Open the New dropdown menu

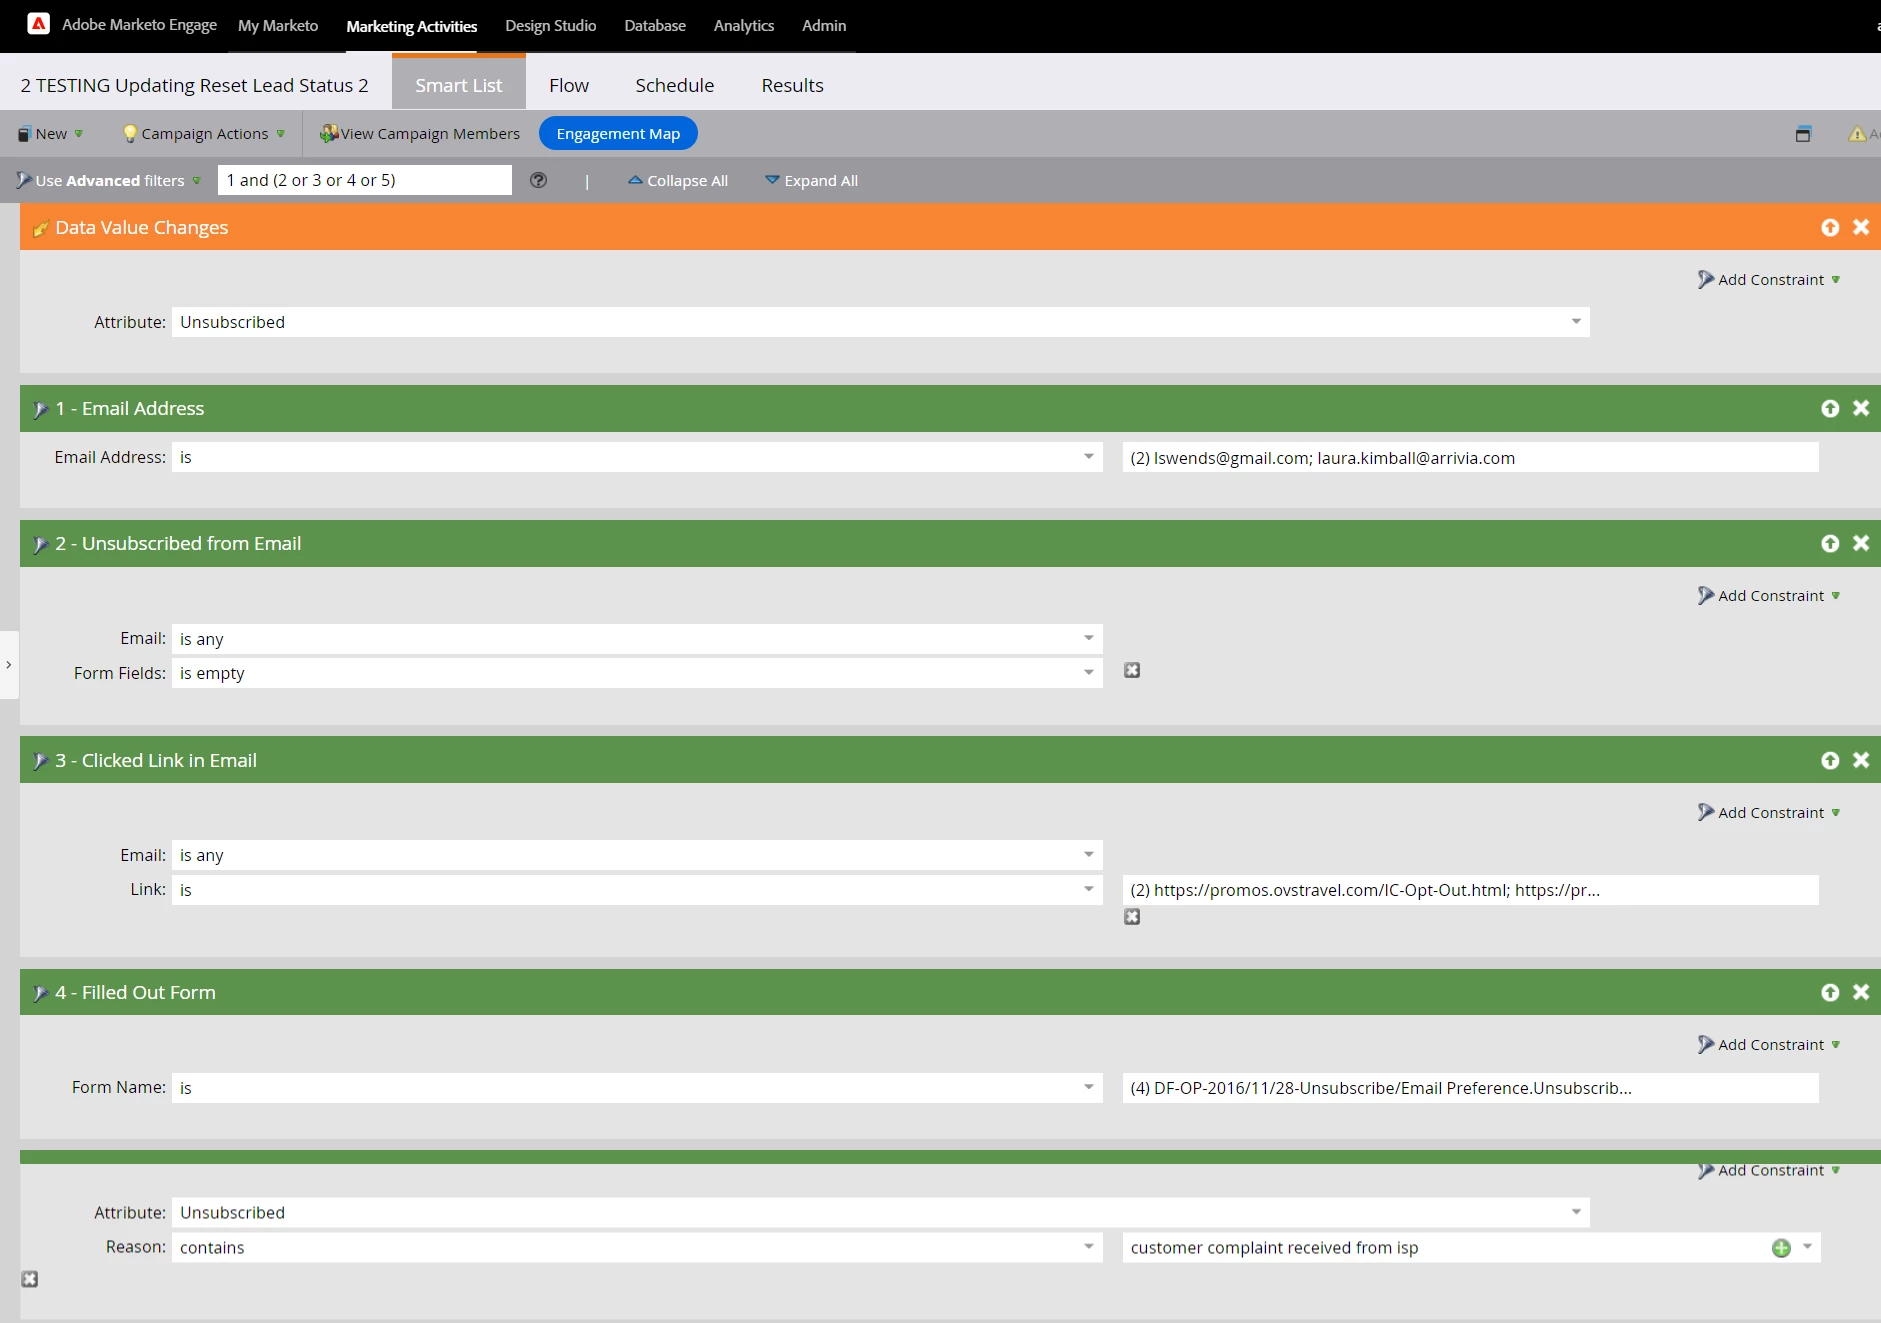tap(51, 134)
